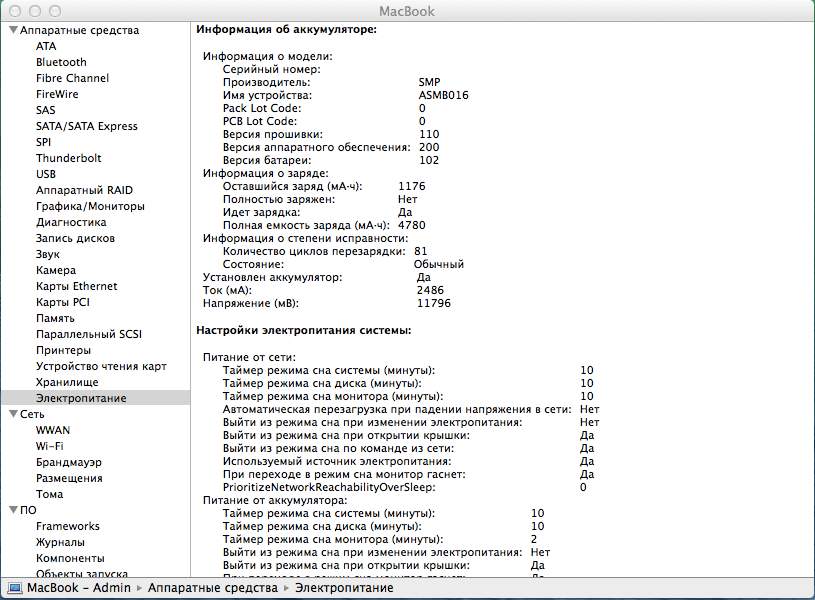Select USB in the sidebar

coord(46,174)
